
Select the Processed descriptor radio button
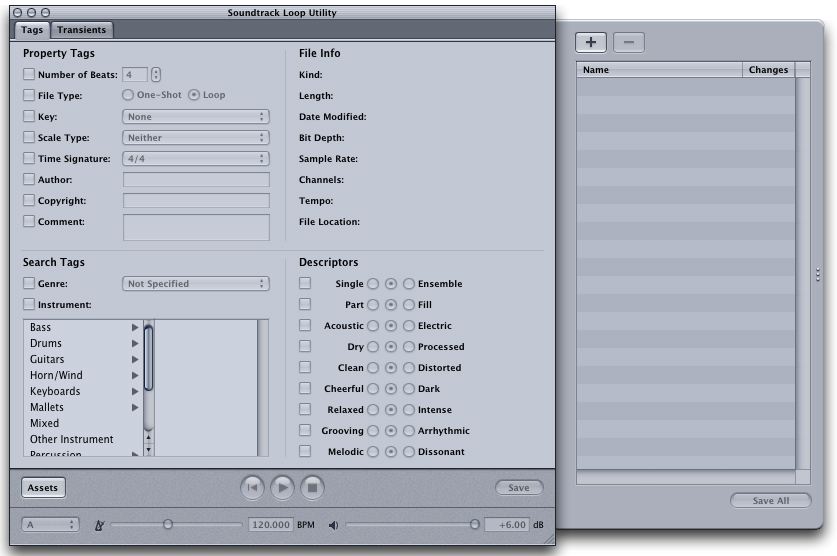pos(409,347)
